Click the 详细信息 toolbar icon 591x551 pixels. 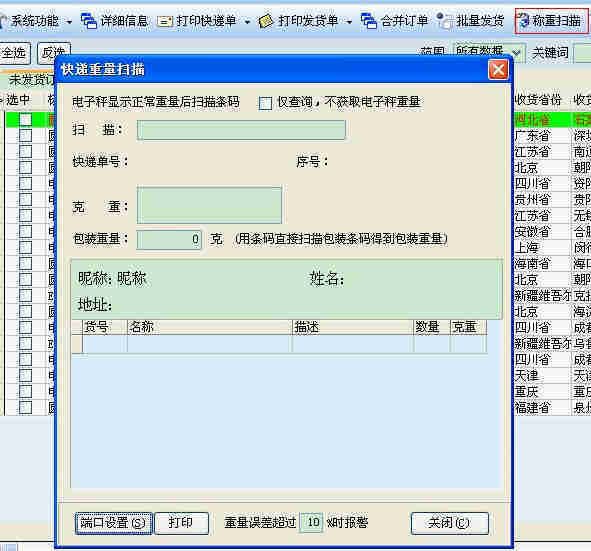tap(89, 21)
